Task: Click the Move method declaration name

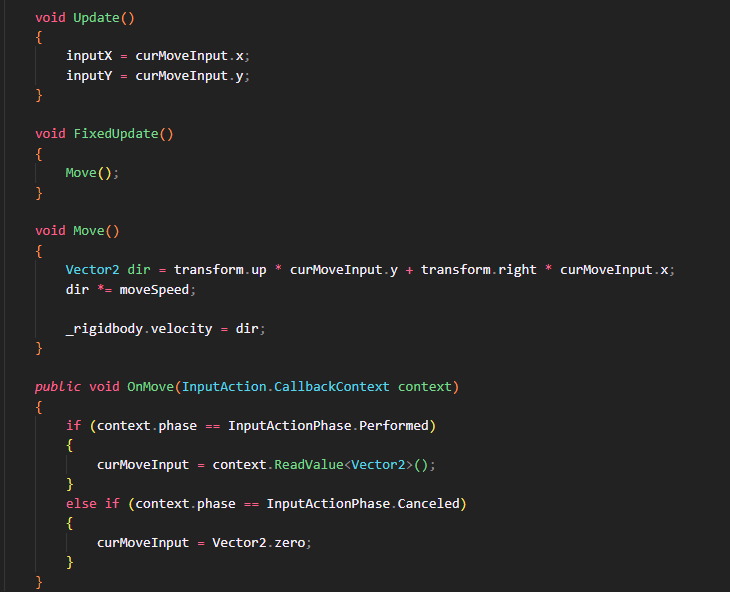Action: [89, 231]
